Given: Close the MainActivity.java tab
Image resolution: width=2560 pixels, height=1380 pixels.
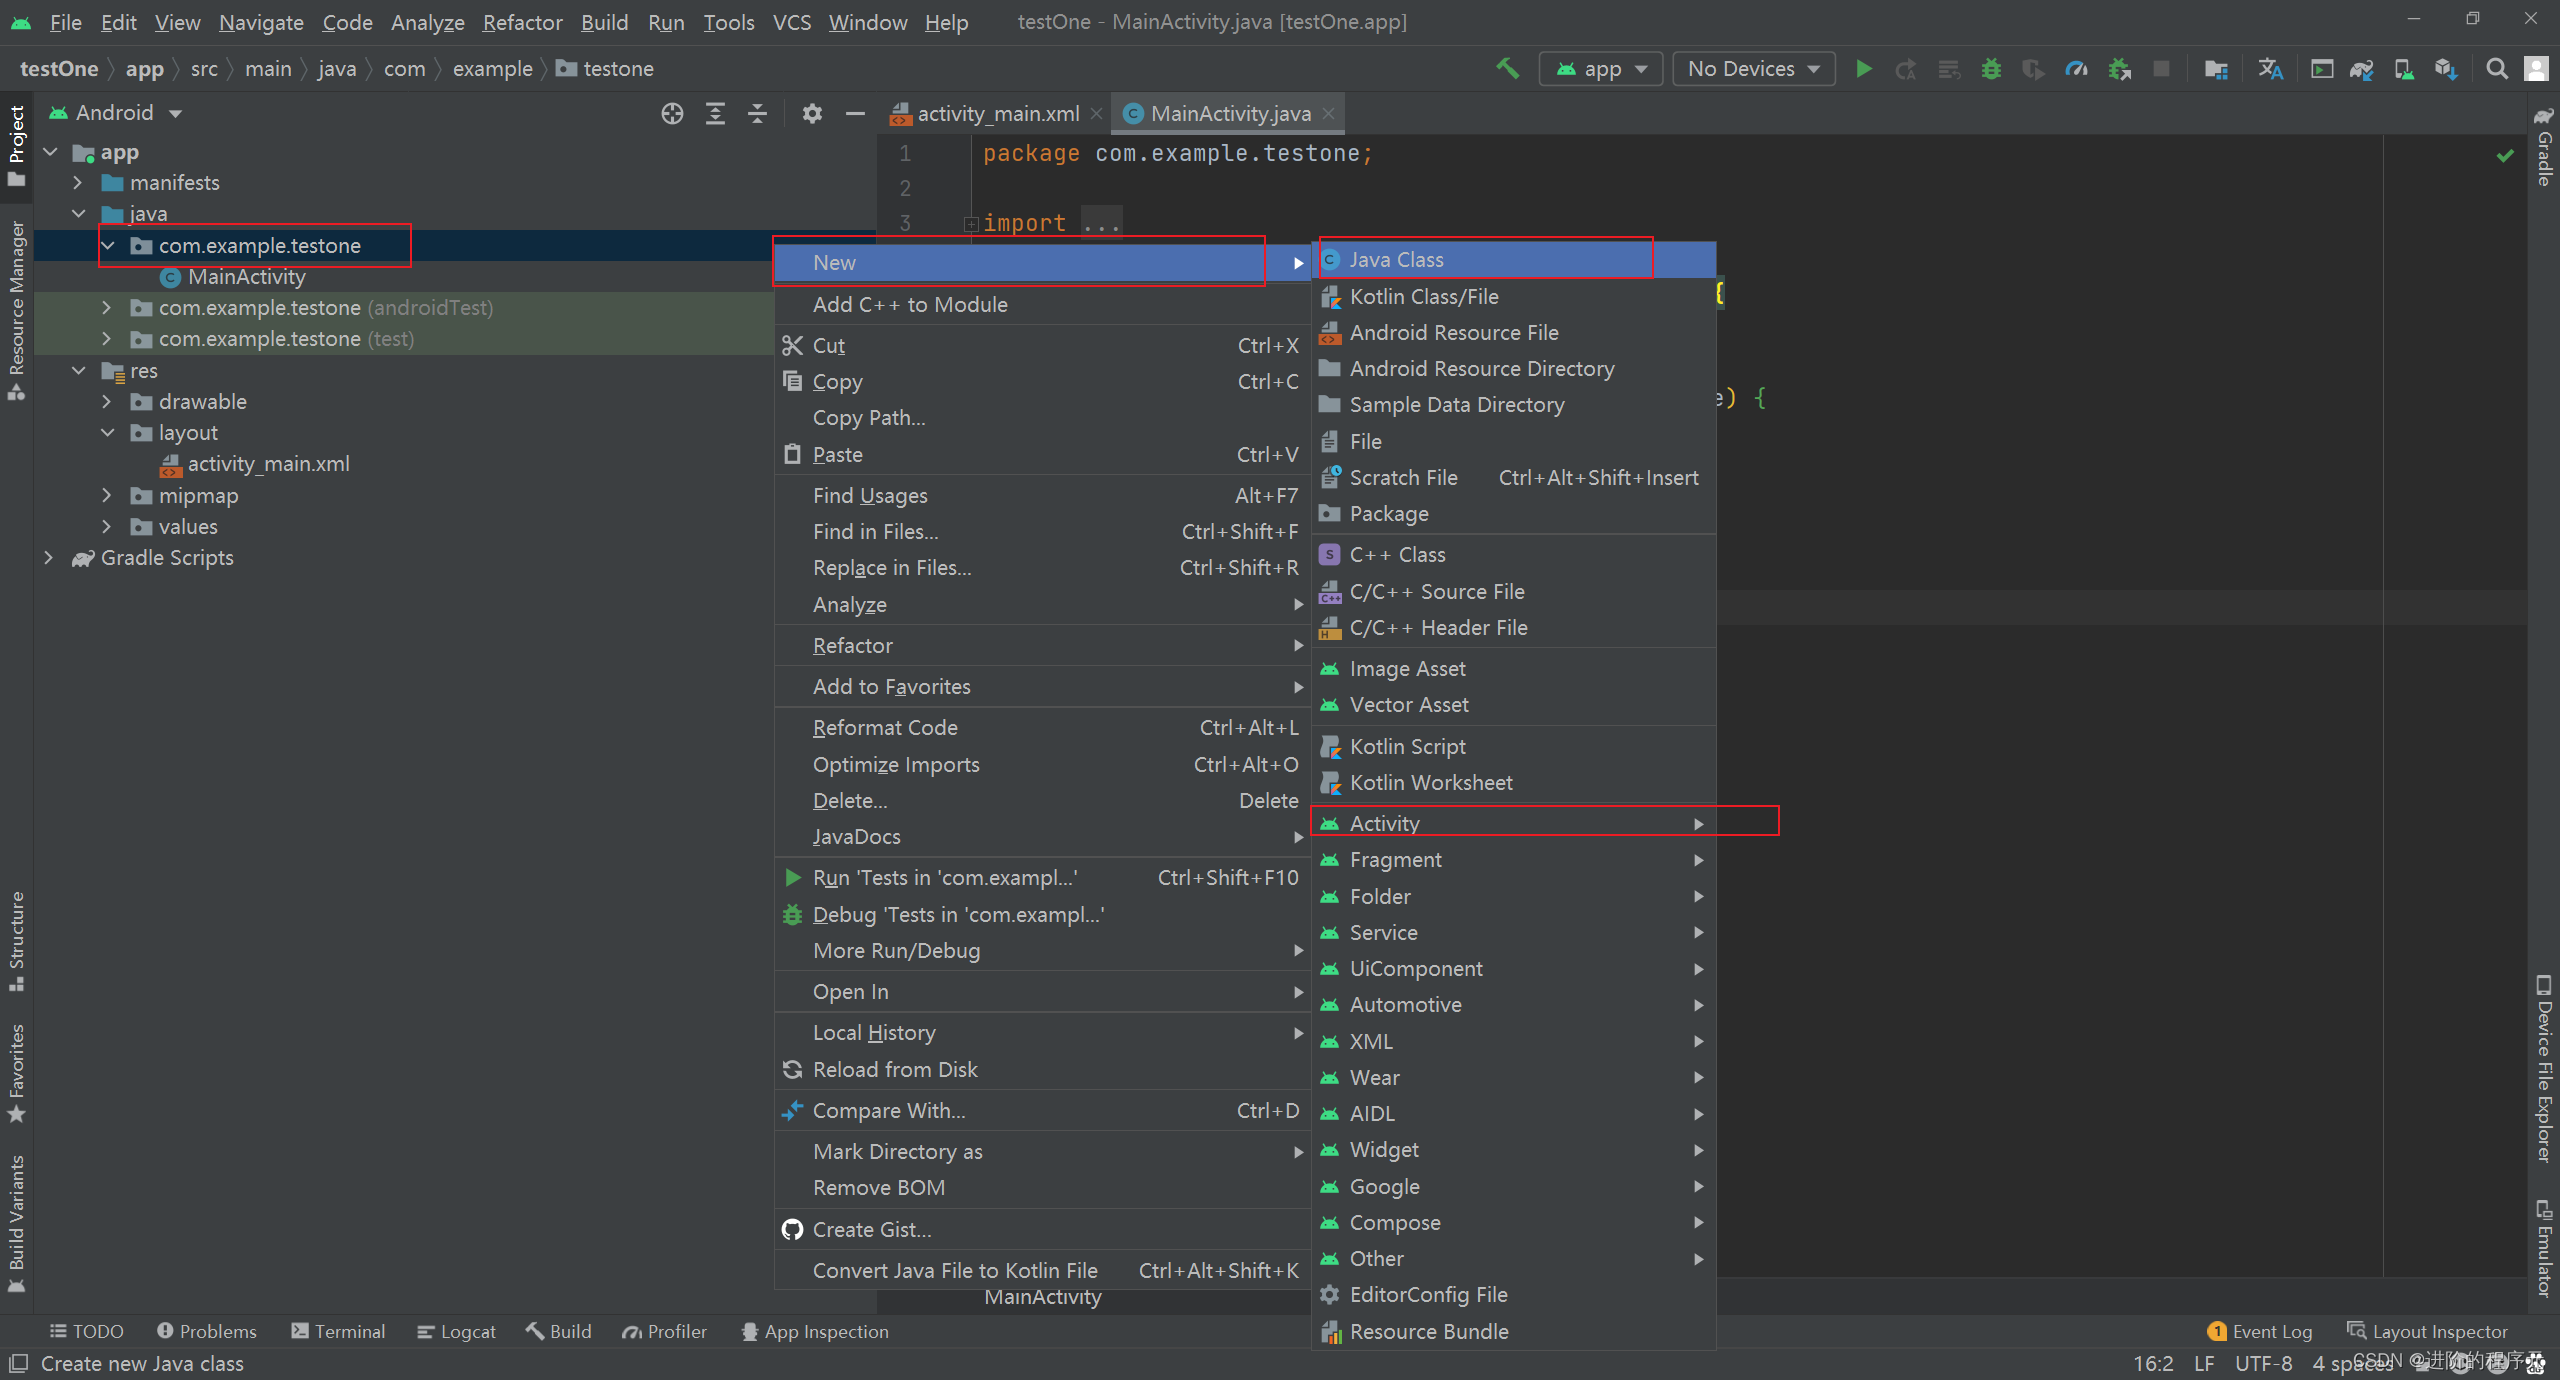Looking at the screenshot, I should (1328, 114).
